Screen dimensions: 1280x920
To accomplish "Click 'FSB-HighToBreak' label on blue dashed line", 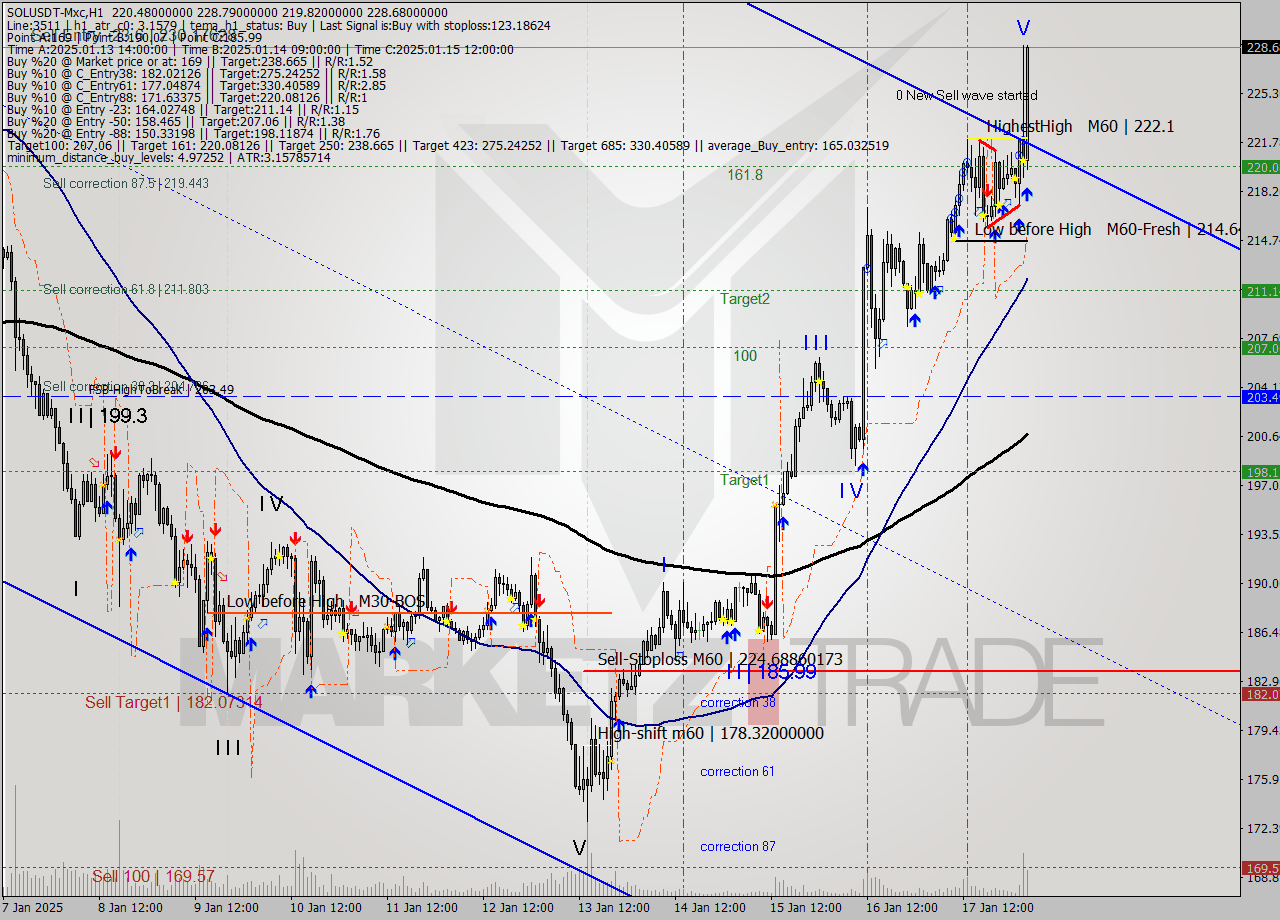I will 161,389.
